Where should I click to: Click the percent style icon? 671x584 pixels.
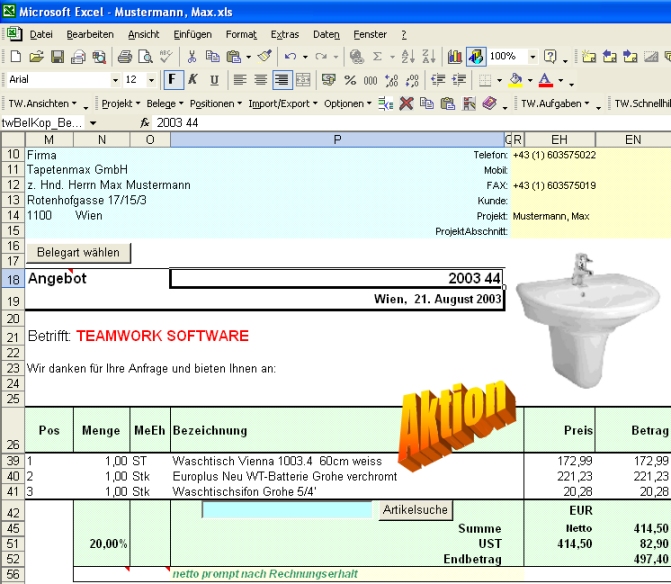click(x=350, y=80)
